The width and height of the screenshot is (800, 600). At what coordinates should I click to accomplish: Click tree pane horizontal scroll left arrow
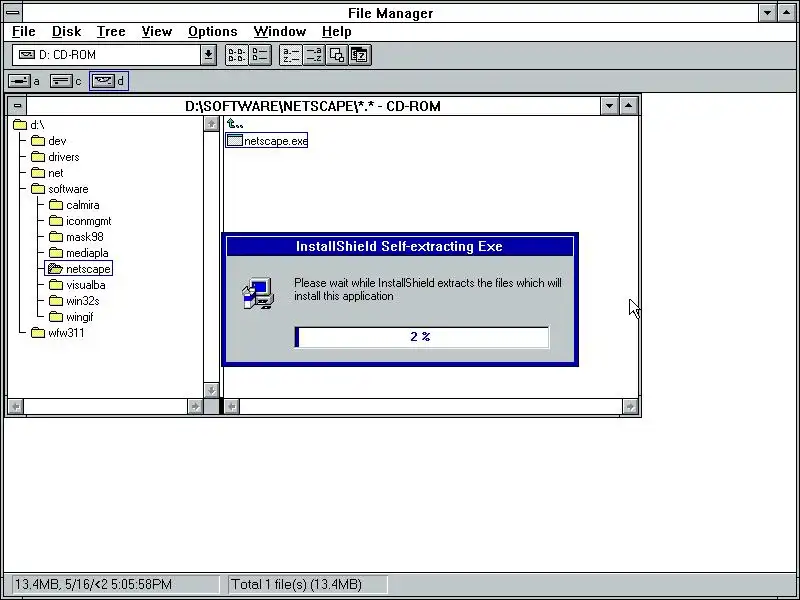click(x=16, y=407)
